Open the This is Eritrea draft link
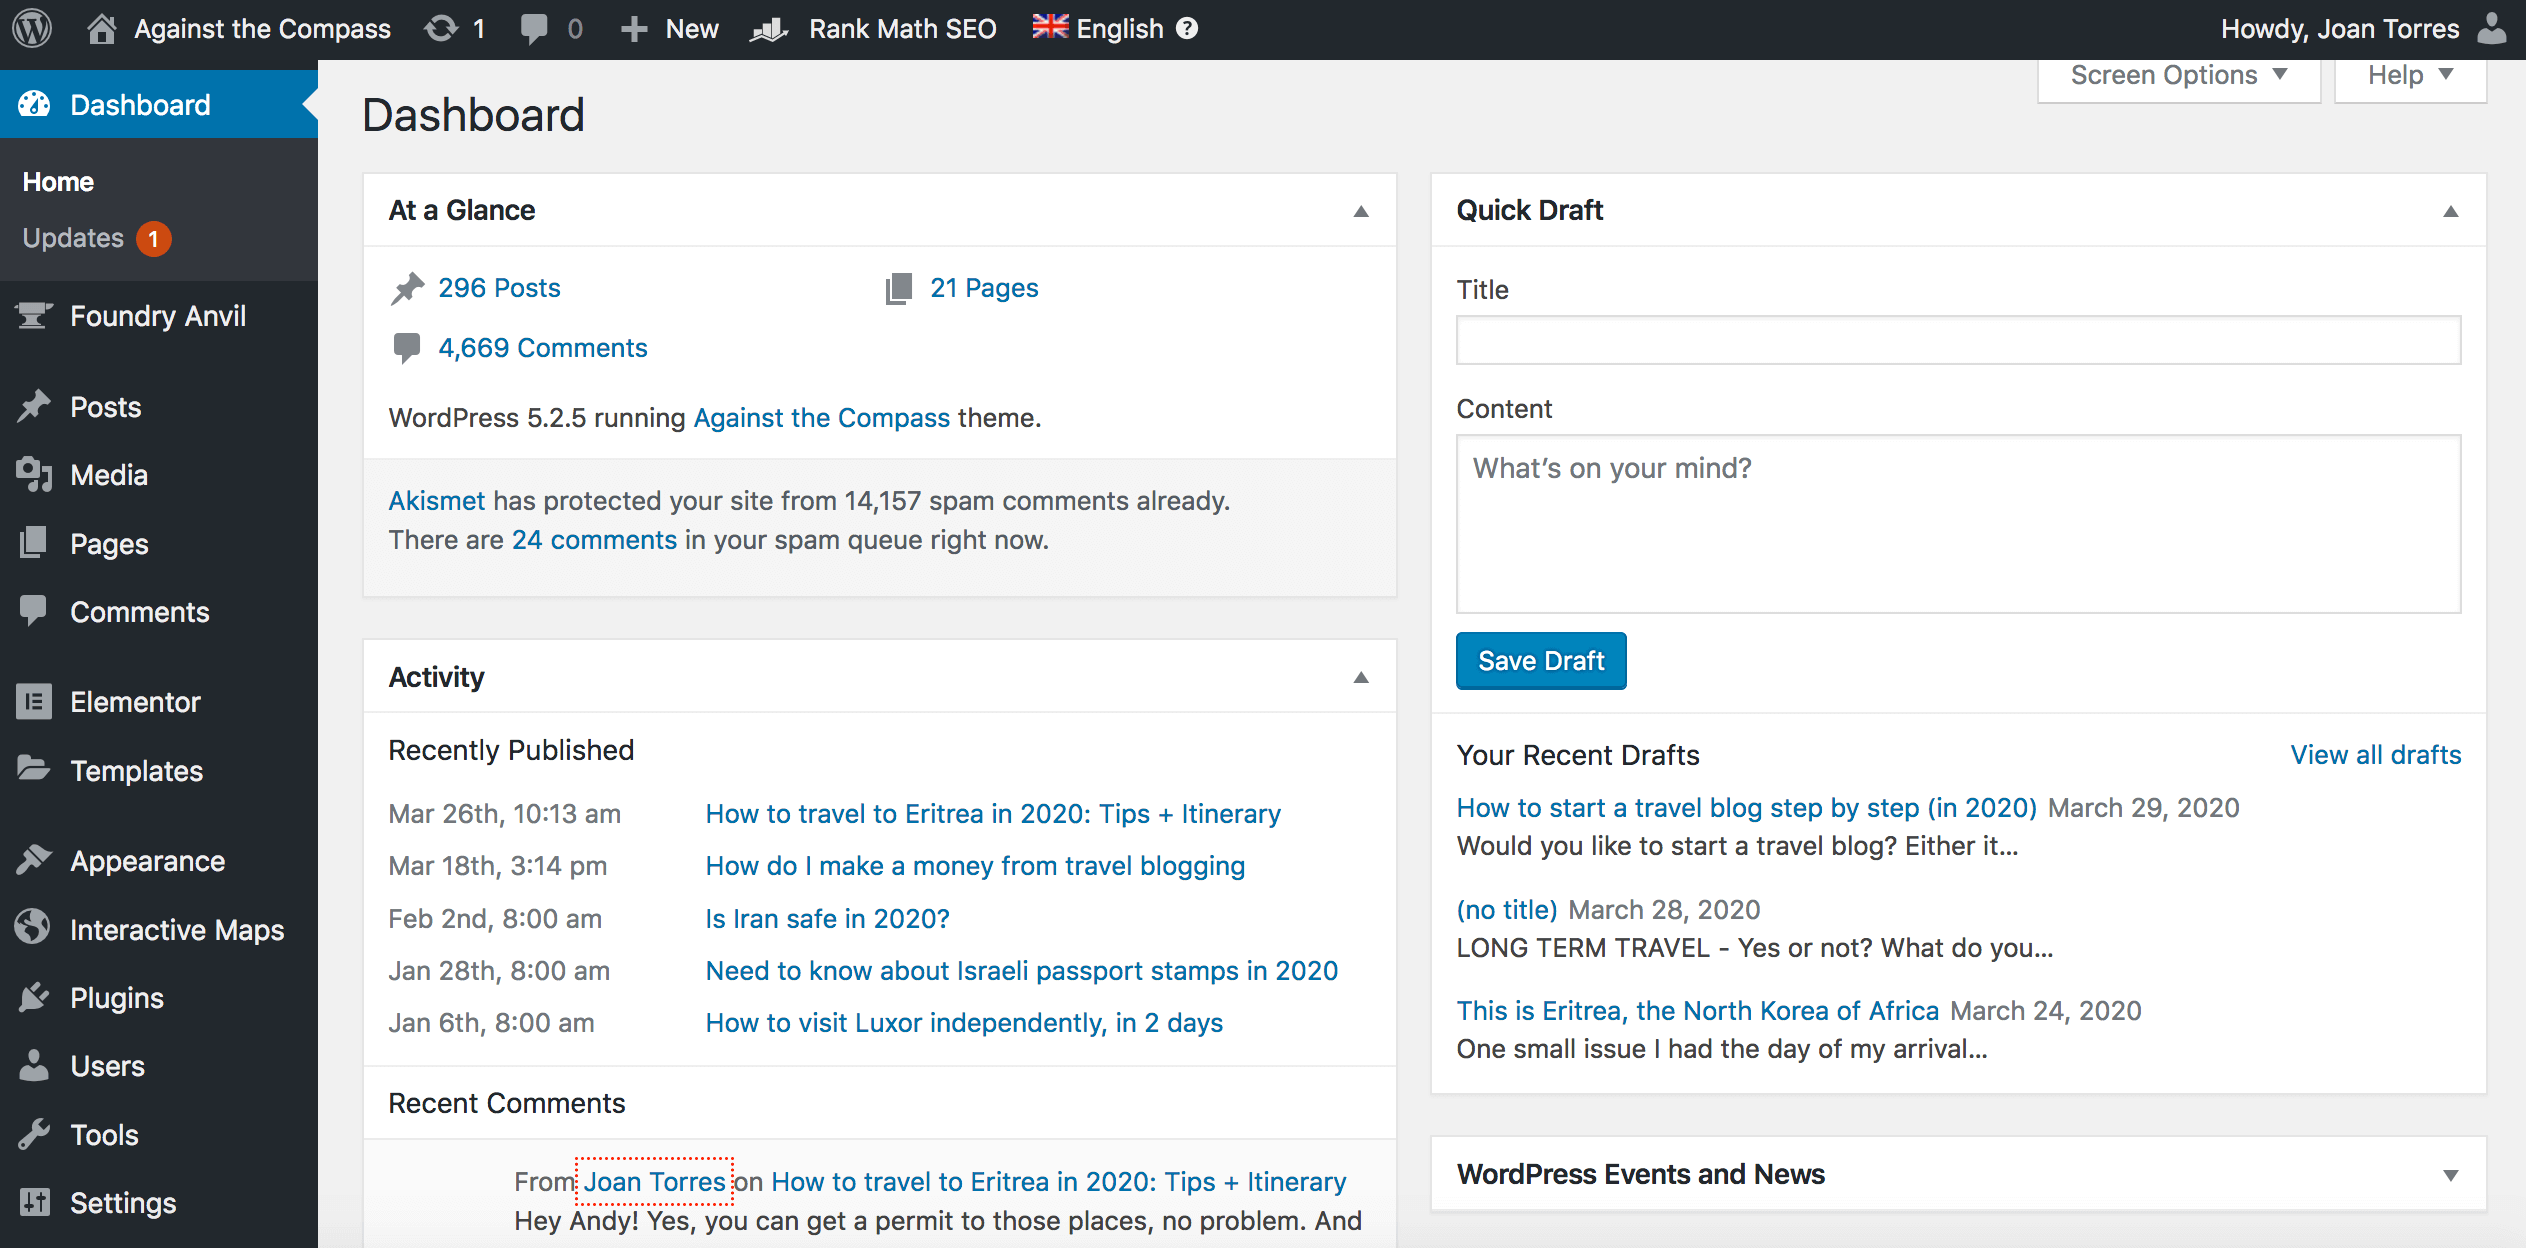 [x=1698, y=1011]
